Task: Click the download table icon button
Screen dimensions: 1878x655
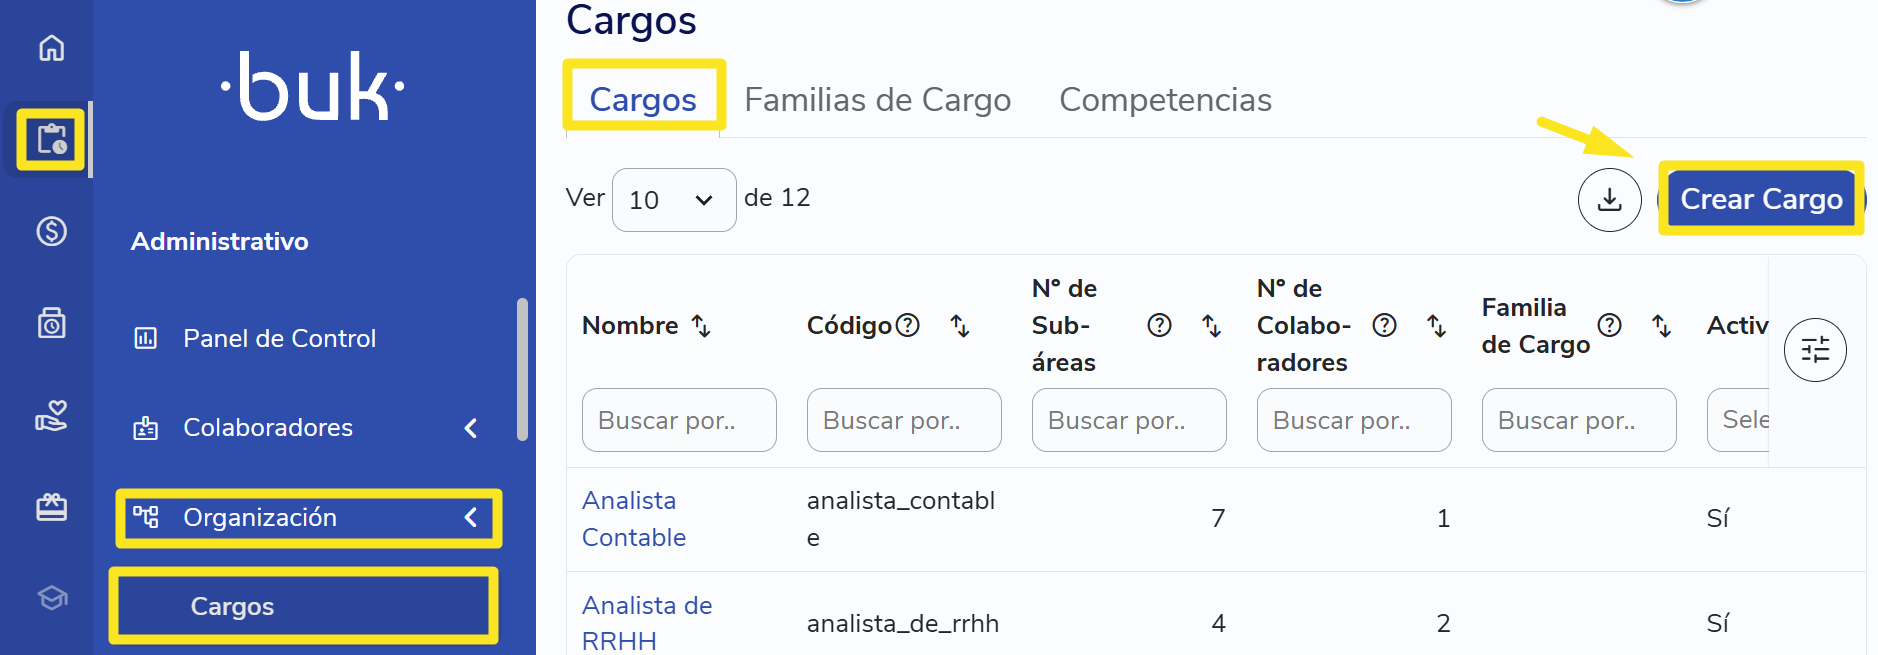Action: point(1609,200)
